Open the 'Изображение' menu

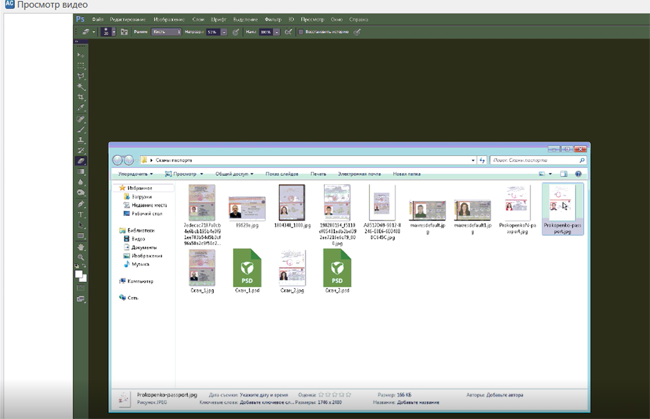169,19
